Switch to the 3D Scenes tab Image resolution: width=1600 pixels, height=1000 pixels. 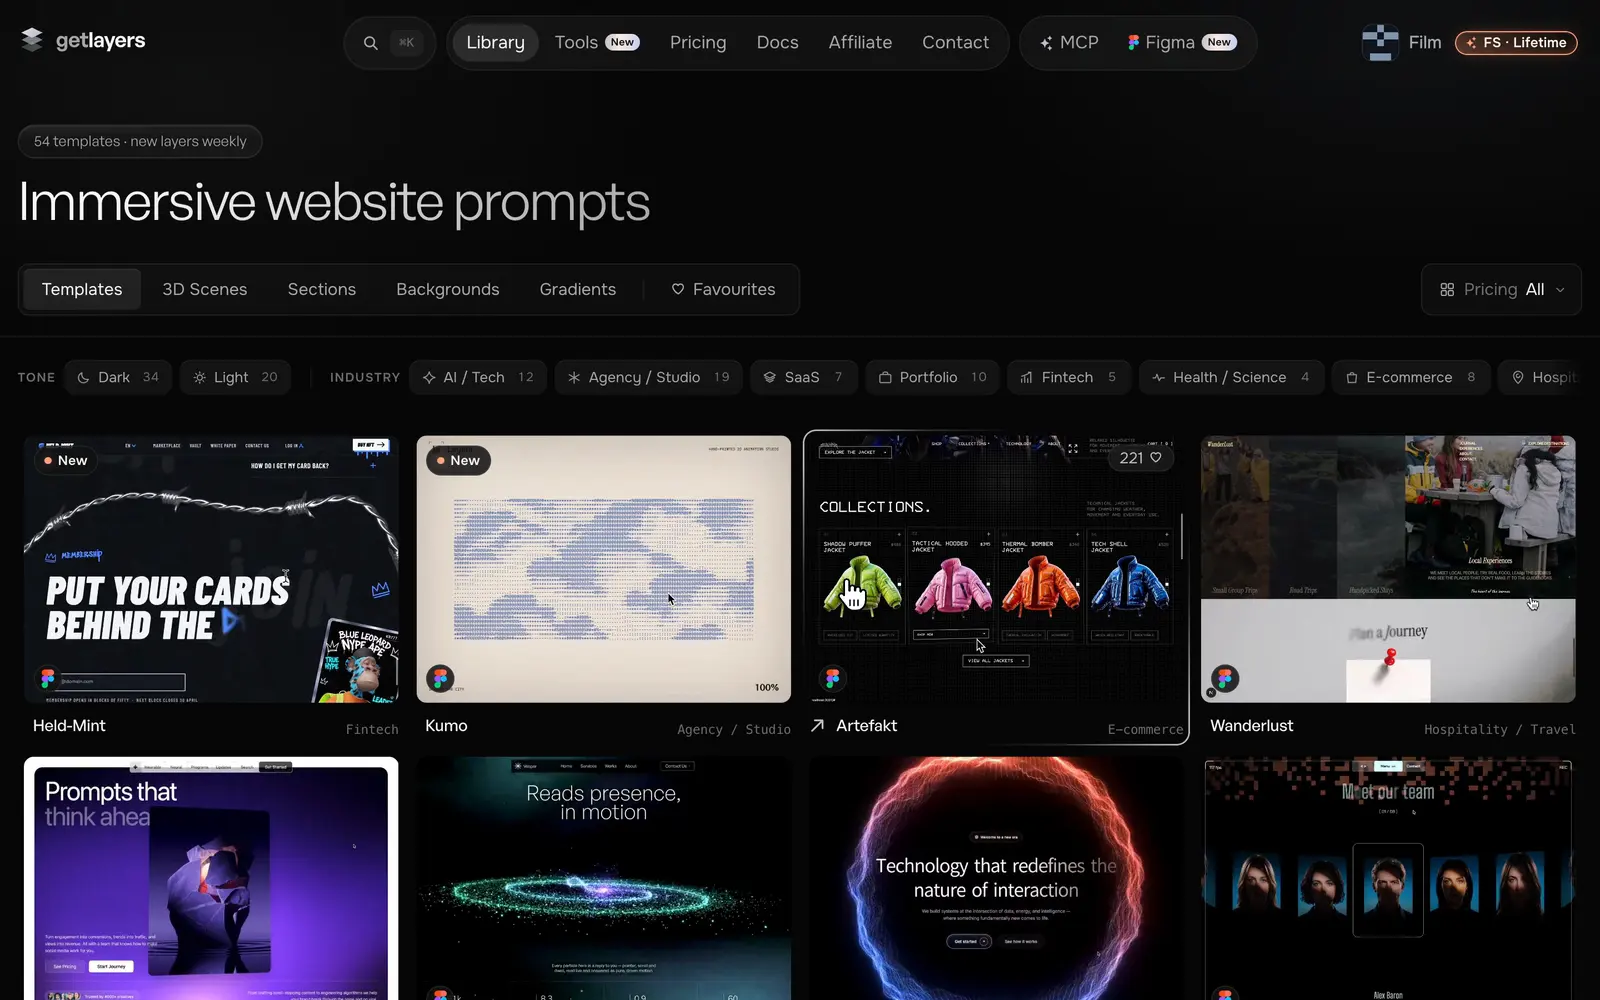point(205,289)
